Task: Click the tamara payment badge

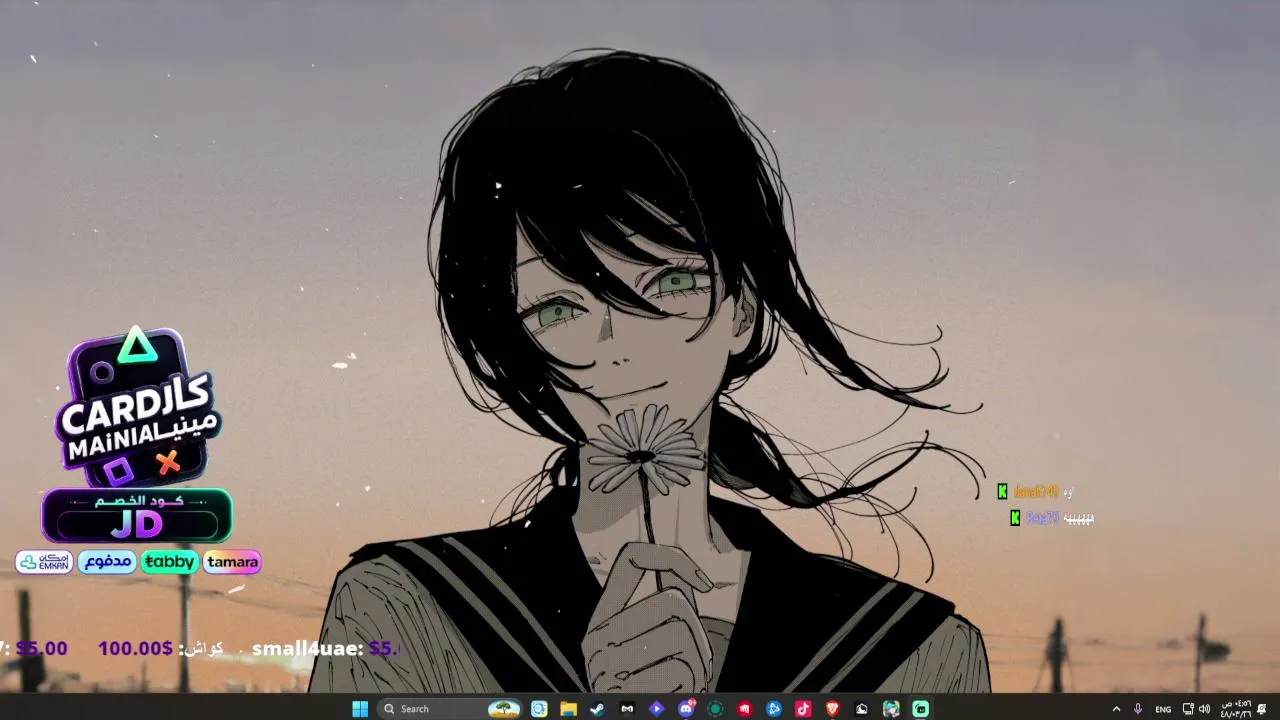Action: pos(233,562)
